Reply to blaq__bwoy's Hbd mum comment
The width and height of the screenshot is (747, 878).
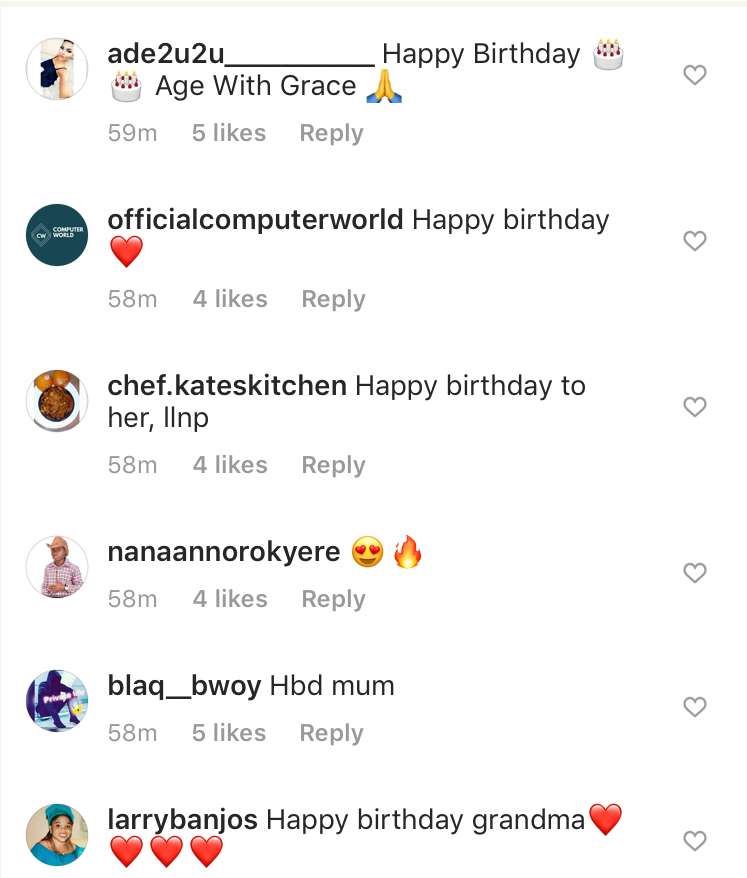(x=331, y=734)
